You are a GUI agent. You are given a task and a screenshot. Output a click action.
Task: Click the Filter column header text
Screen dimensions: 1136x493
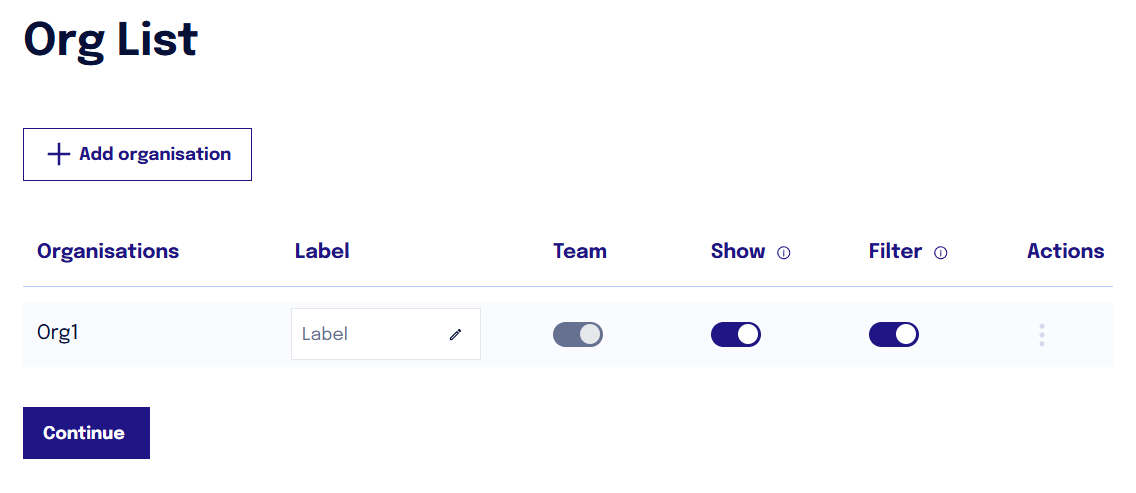(x=895, y=251)
